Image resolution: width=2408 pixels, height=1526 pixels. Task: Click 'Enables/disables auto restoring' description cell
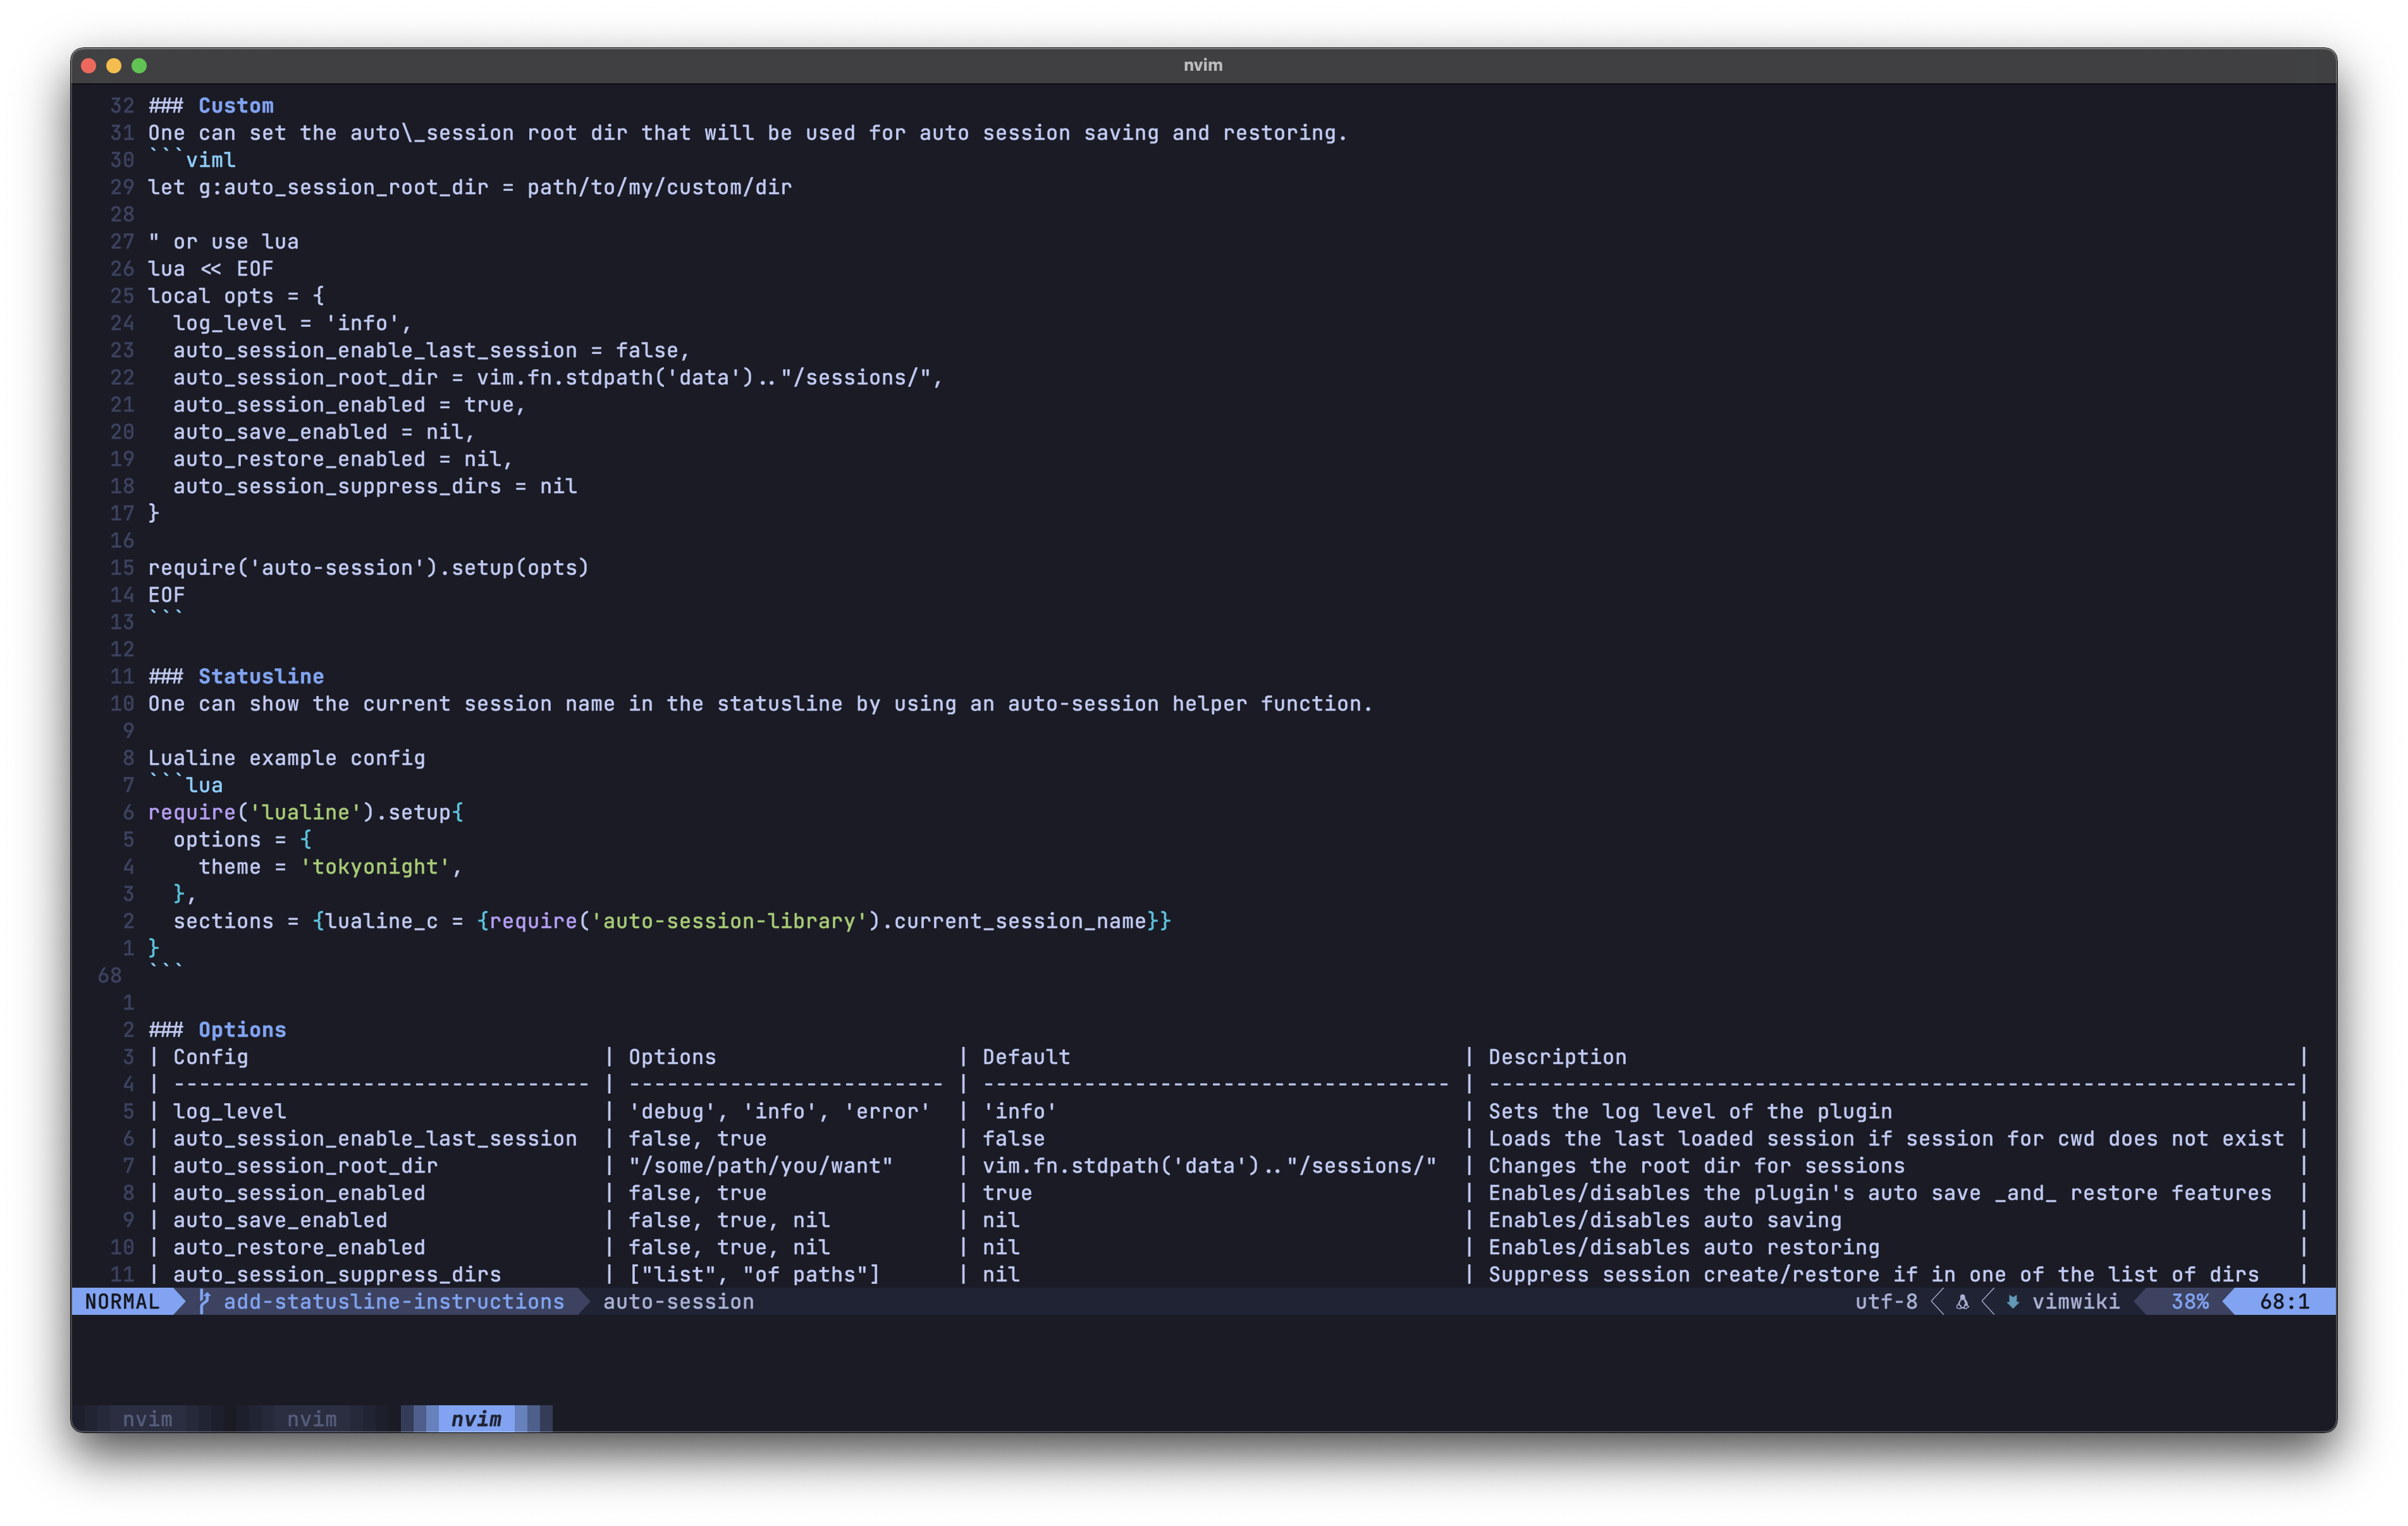click(1684, 1247)
